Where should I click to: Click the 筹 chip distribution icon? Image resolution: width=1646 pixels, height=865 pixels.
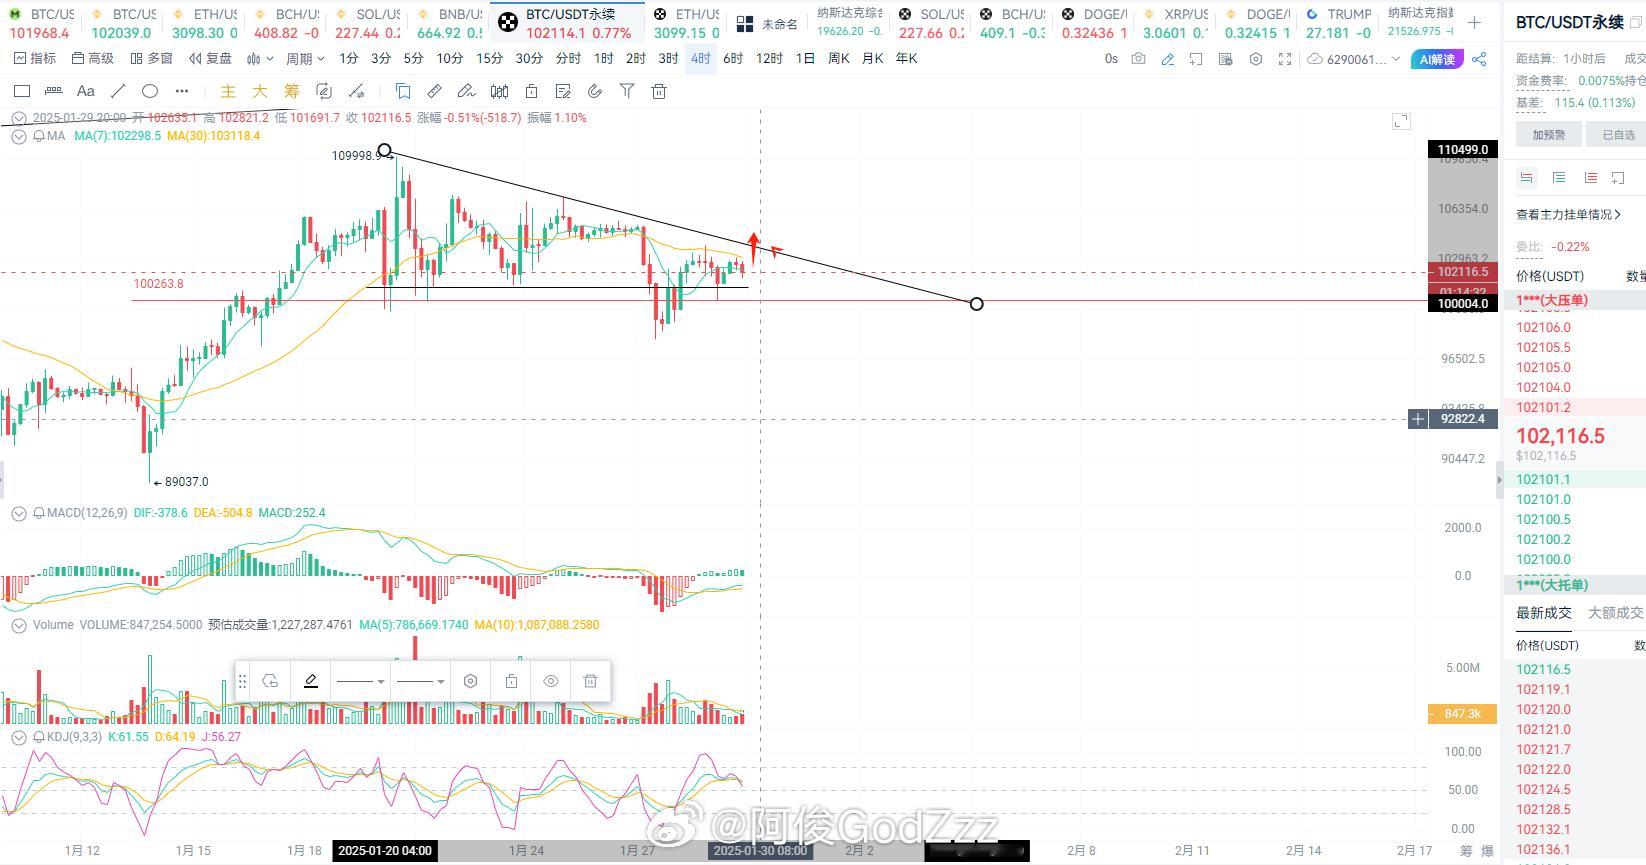[x=291, y=91]
